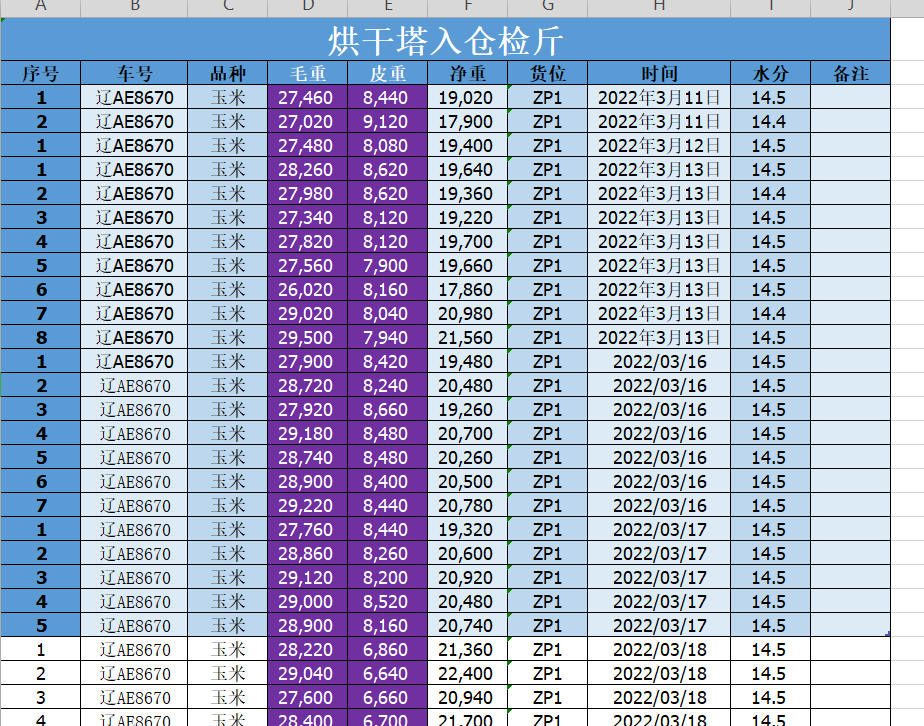The width and height of the screenshot is (924, 726).
Task: Click net weight cell 17,900
Action: (468, 121)
